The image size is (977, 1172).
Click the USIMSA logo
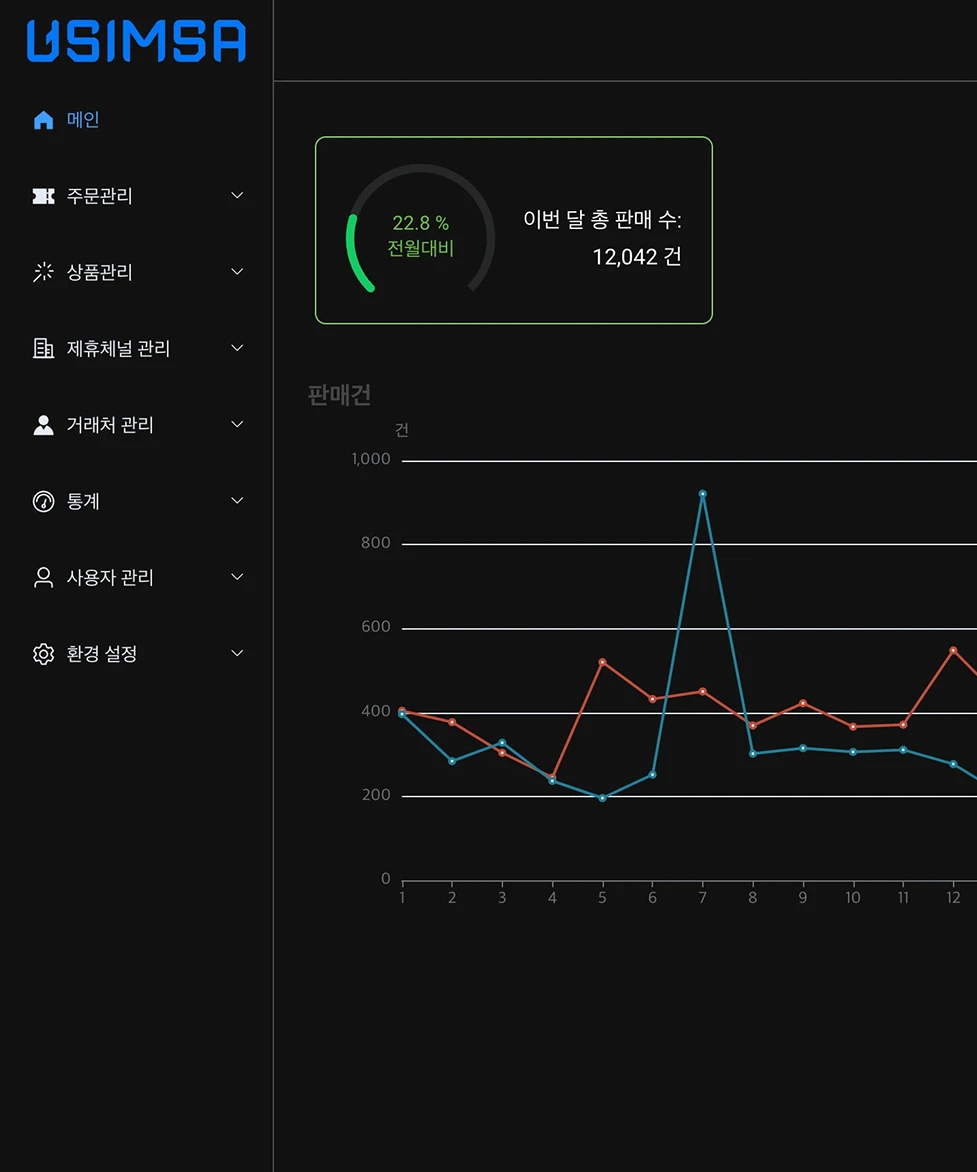(x=134, y=42)
